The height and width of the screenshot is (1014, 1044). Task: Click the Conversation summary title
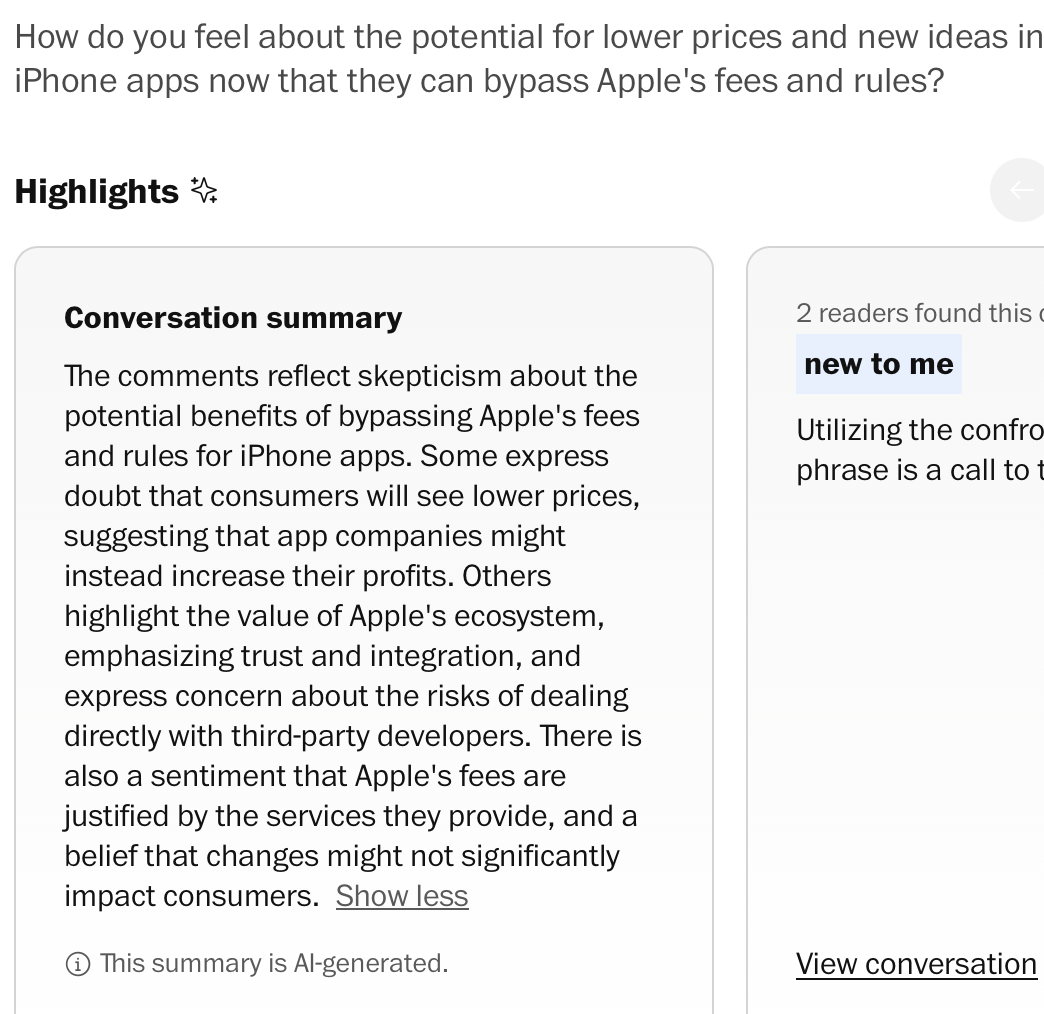pos(233,318)
